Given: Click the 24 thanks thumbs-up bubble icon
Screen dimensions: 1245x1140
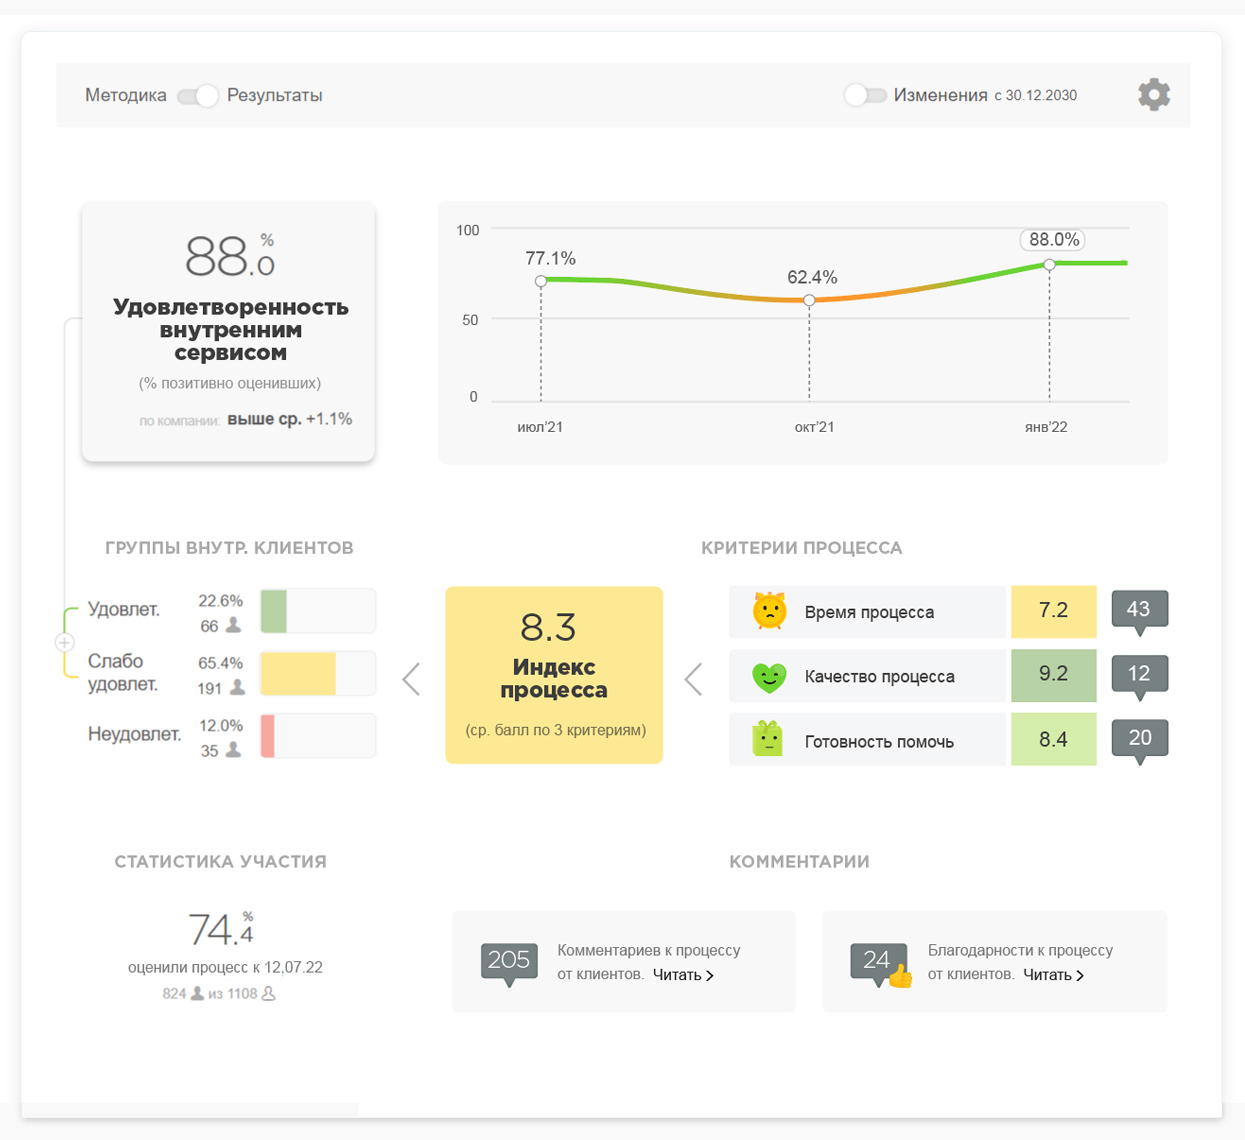Looking at the screenshot, I should 879,962.
